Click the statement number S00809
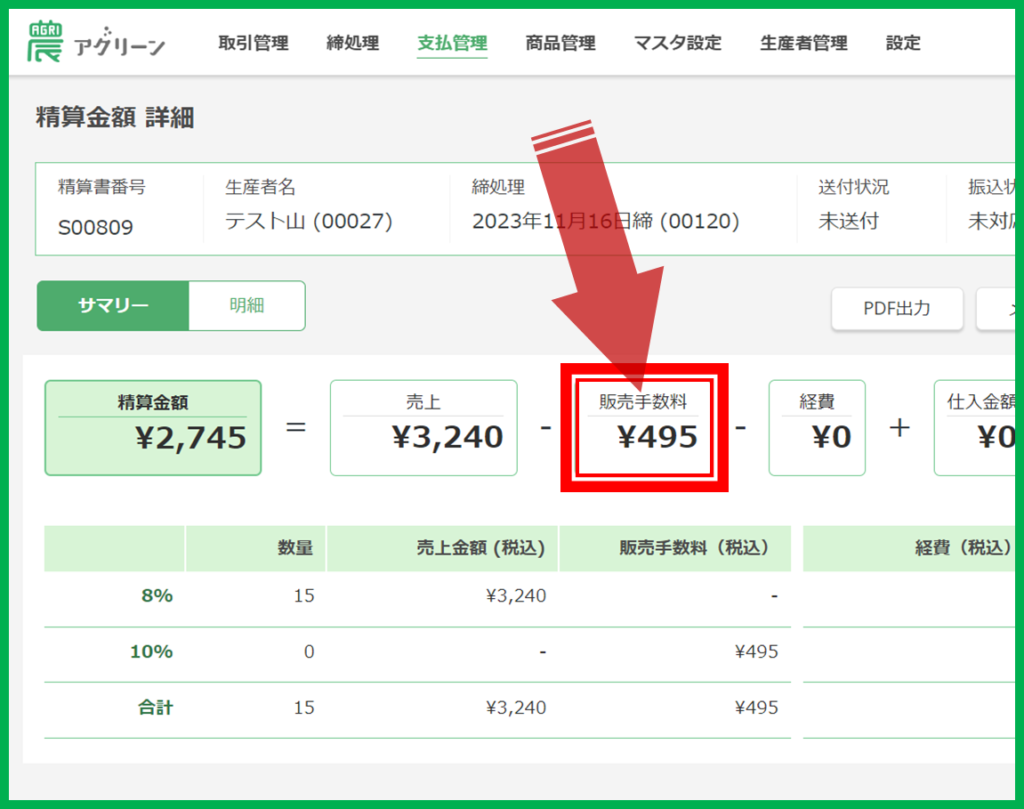 (95, 227)
